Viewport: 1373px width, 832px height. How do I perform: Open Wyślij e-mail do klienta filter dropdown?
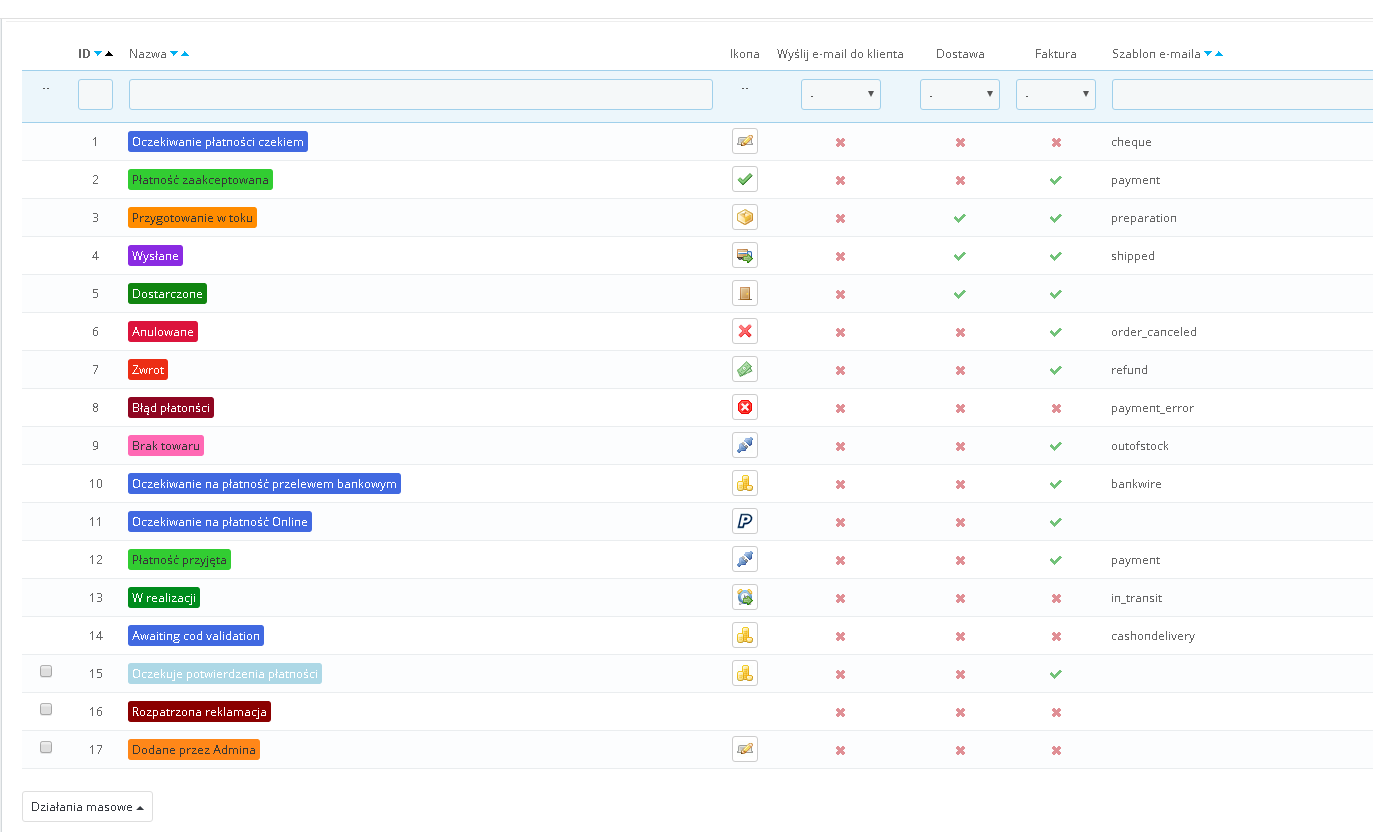841,95
